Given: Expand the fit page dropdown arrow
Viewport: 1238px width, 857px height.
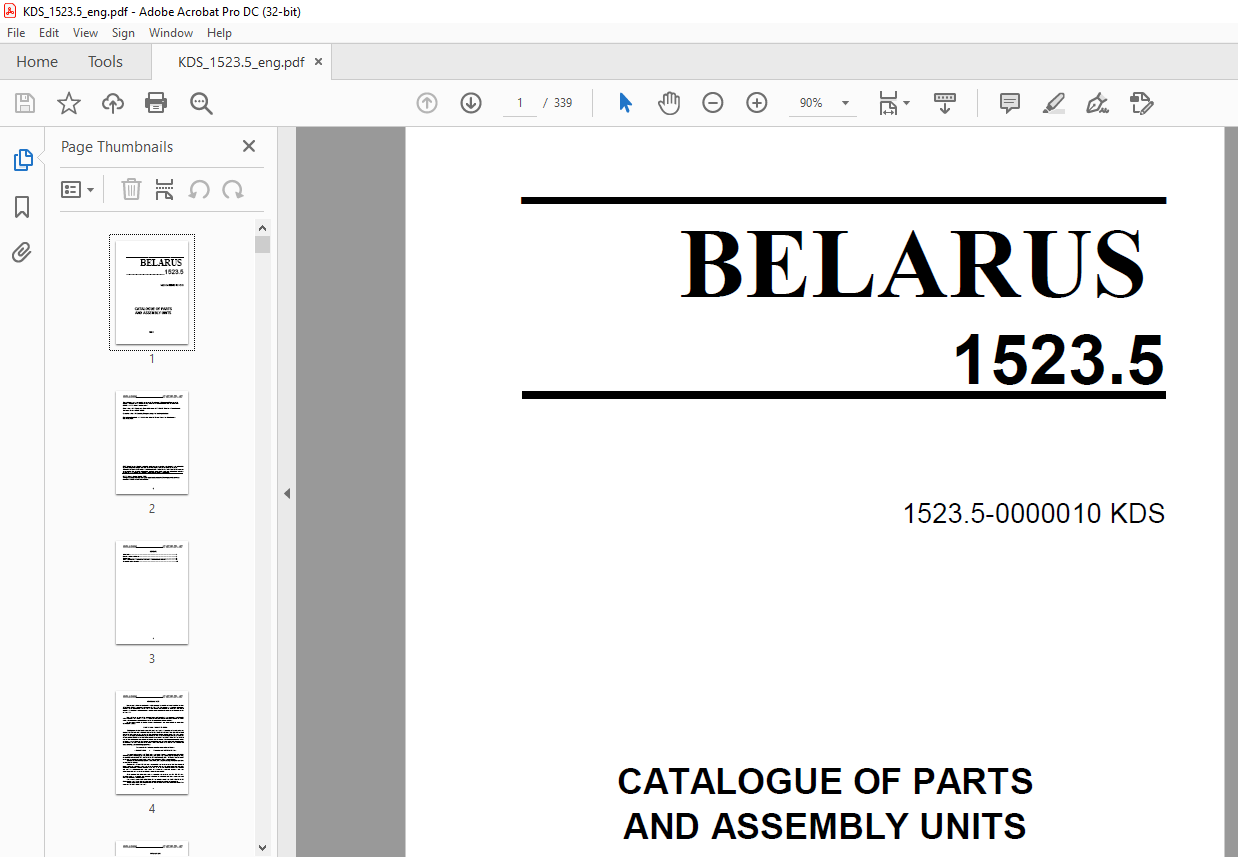Looking at the screenshot, I should (x=906, y=103).
